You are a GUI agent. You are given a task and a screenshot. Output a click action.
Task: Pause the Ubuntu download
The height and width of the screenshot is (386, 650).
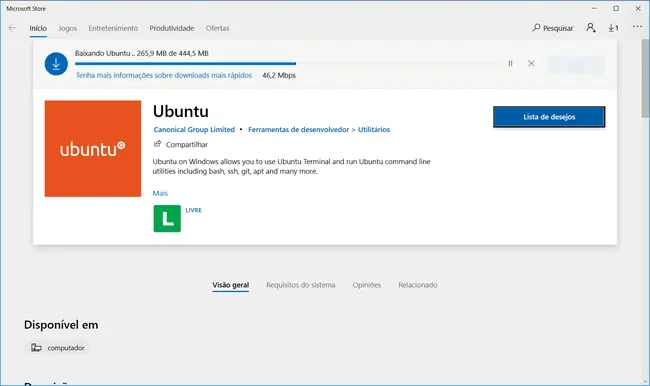click(510, 63)
